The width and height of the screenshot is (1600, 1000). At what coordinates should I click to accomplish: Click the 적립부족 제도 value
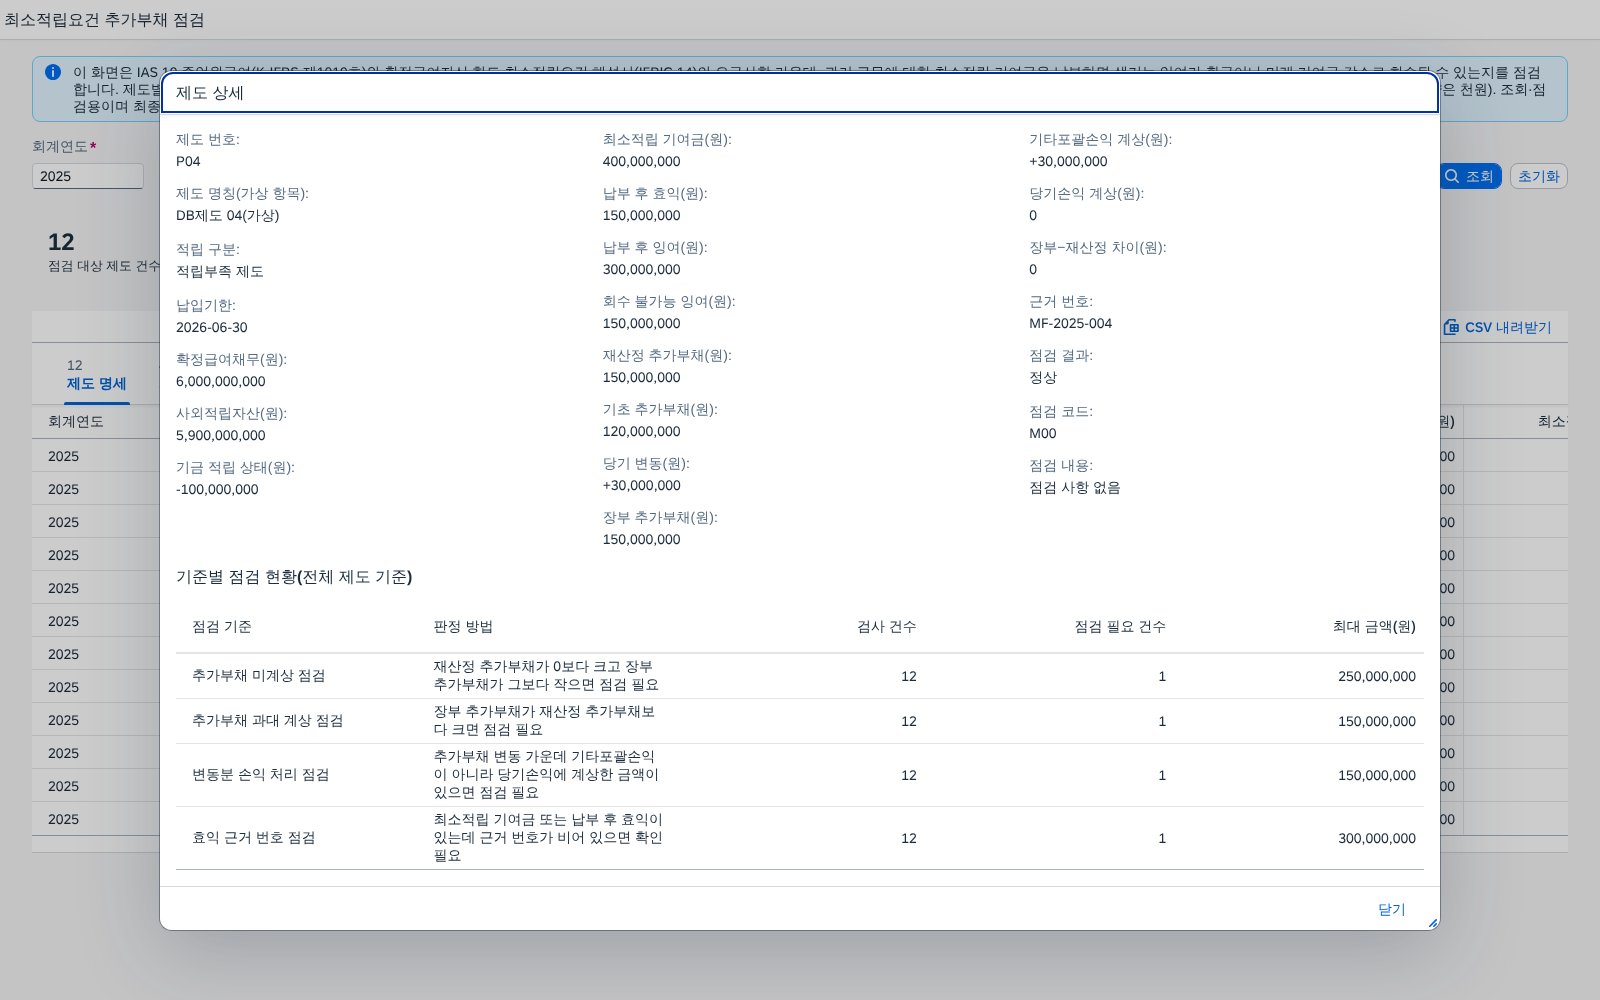tap(220, 271)
